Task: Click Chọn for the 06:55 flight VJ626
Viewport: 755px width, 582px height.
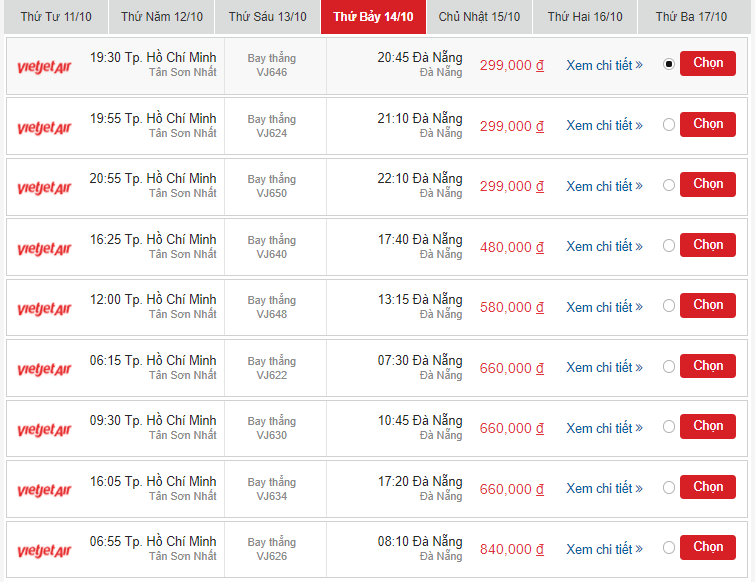Action: click(x=708, y=547)
